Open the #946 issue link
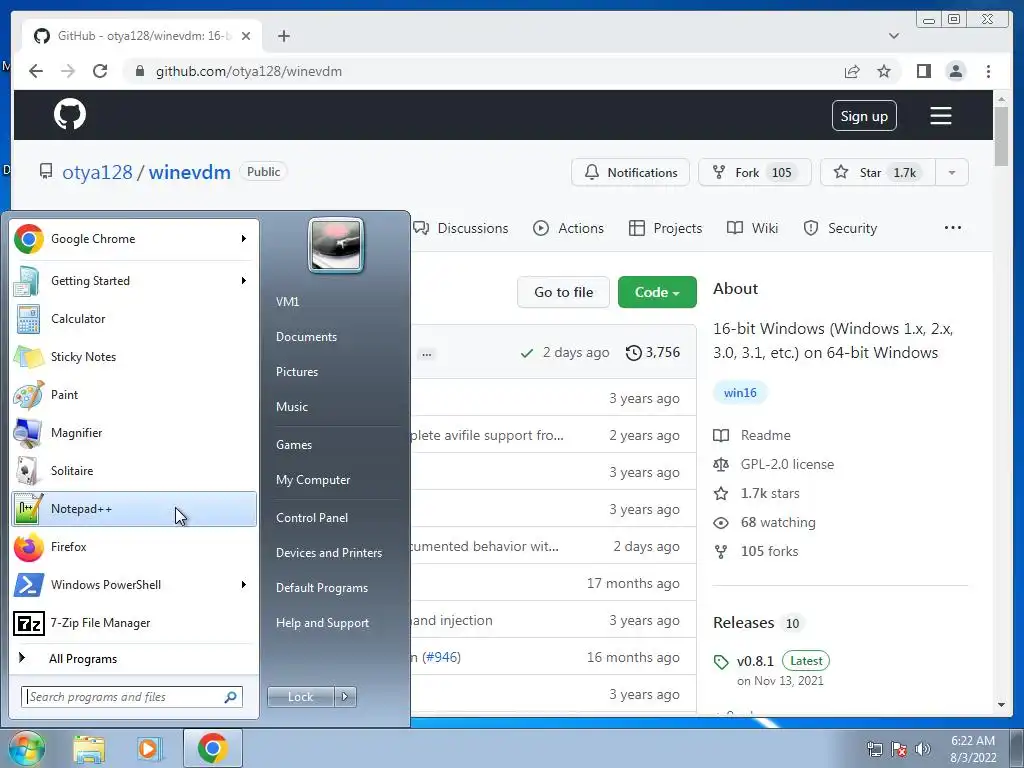Screen dimensions: 1024x768 click(x=442, y=657)
